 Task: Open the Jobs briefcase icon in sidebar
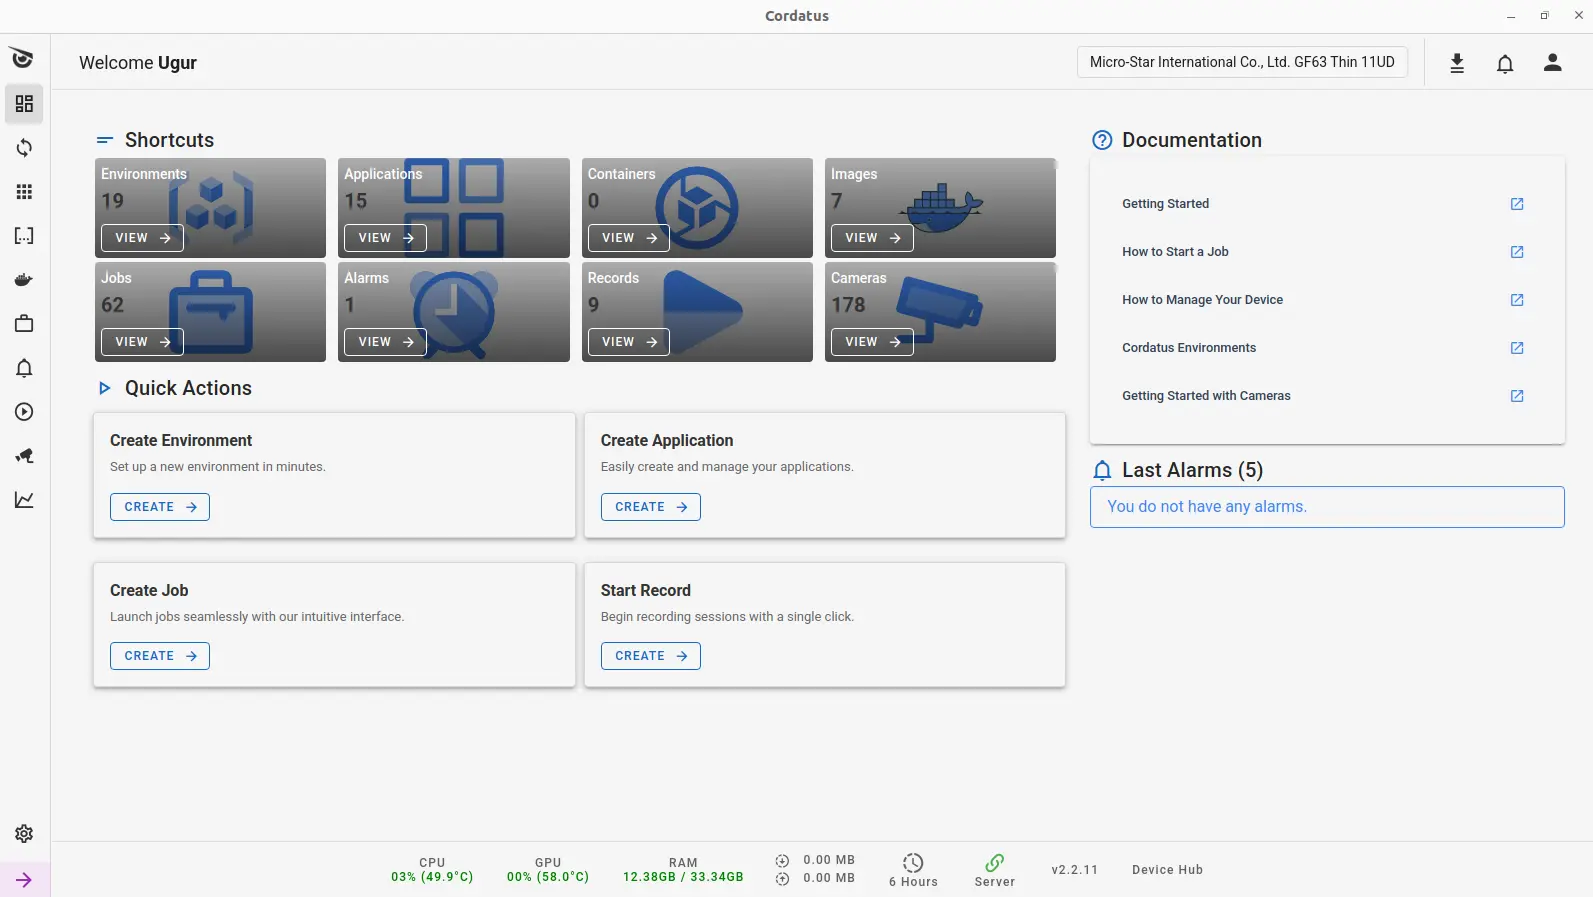(x=24, y=324)
